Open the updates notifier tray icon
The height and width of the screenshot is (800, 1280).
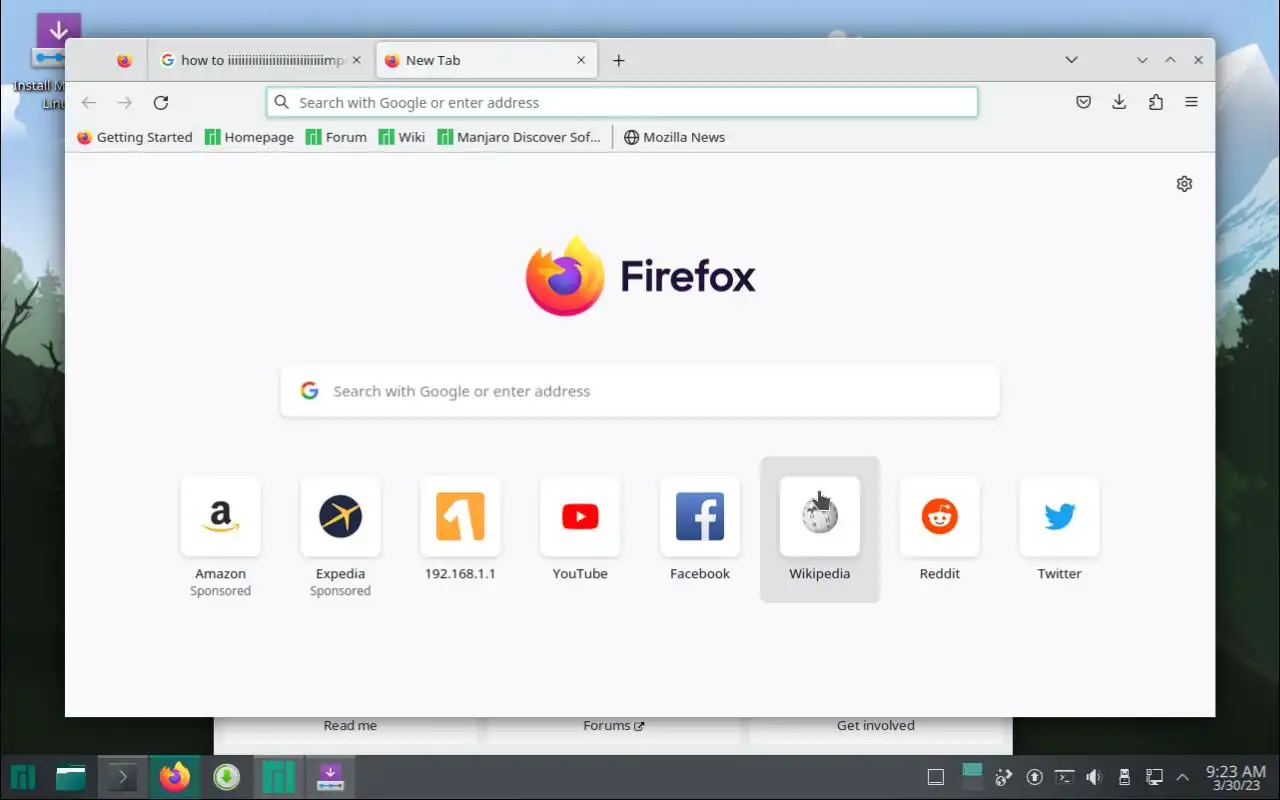(x=1035, y=777)
